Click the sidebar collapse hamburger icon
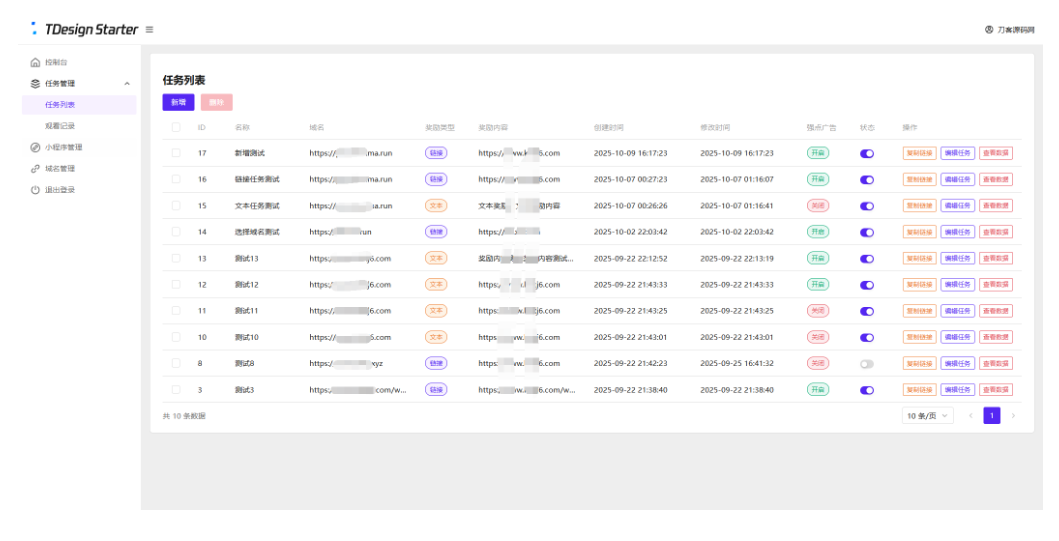1059x541 pixels. [x=149, y=30]
